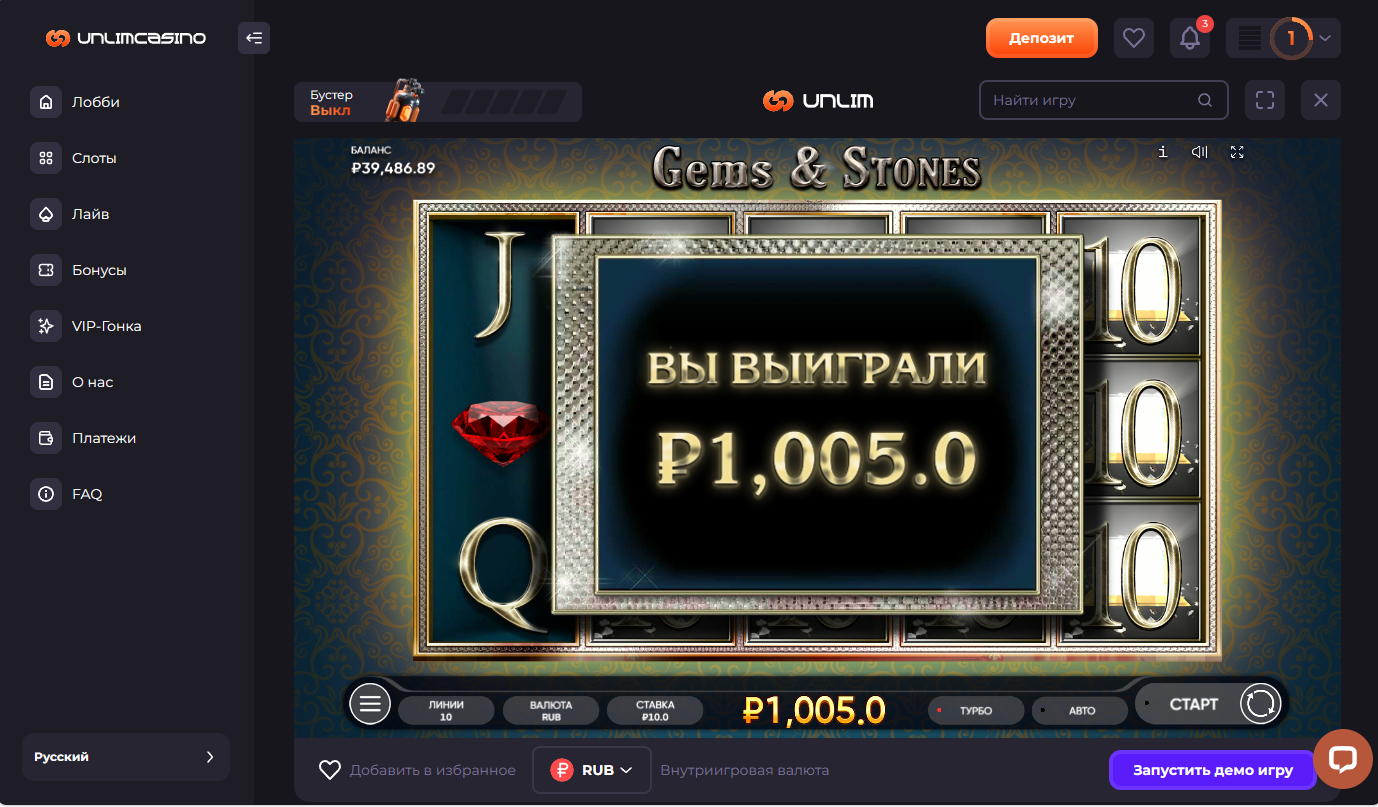Mute the game sound
1378x807 pixels.
(x=1200, y=152)
